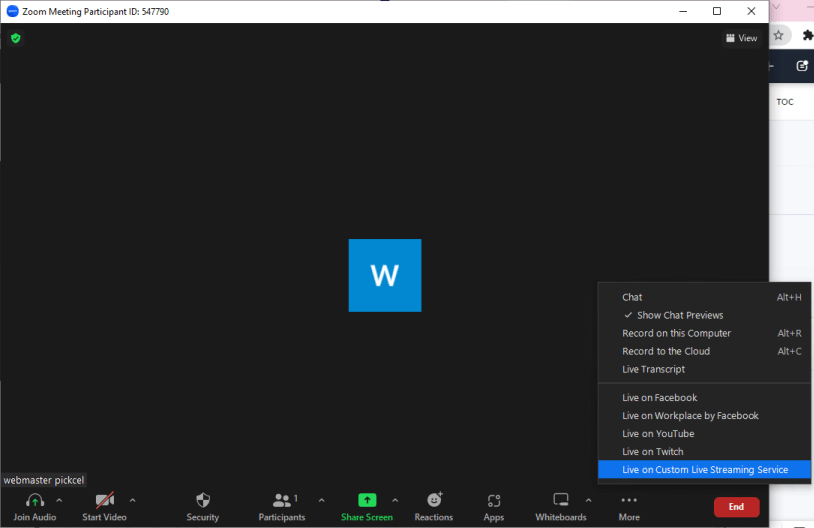
Task: Open the extensions puzzle icon in browser
Action: [x=808, y=35]
